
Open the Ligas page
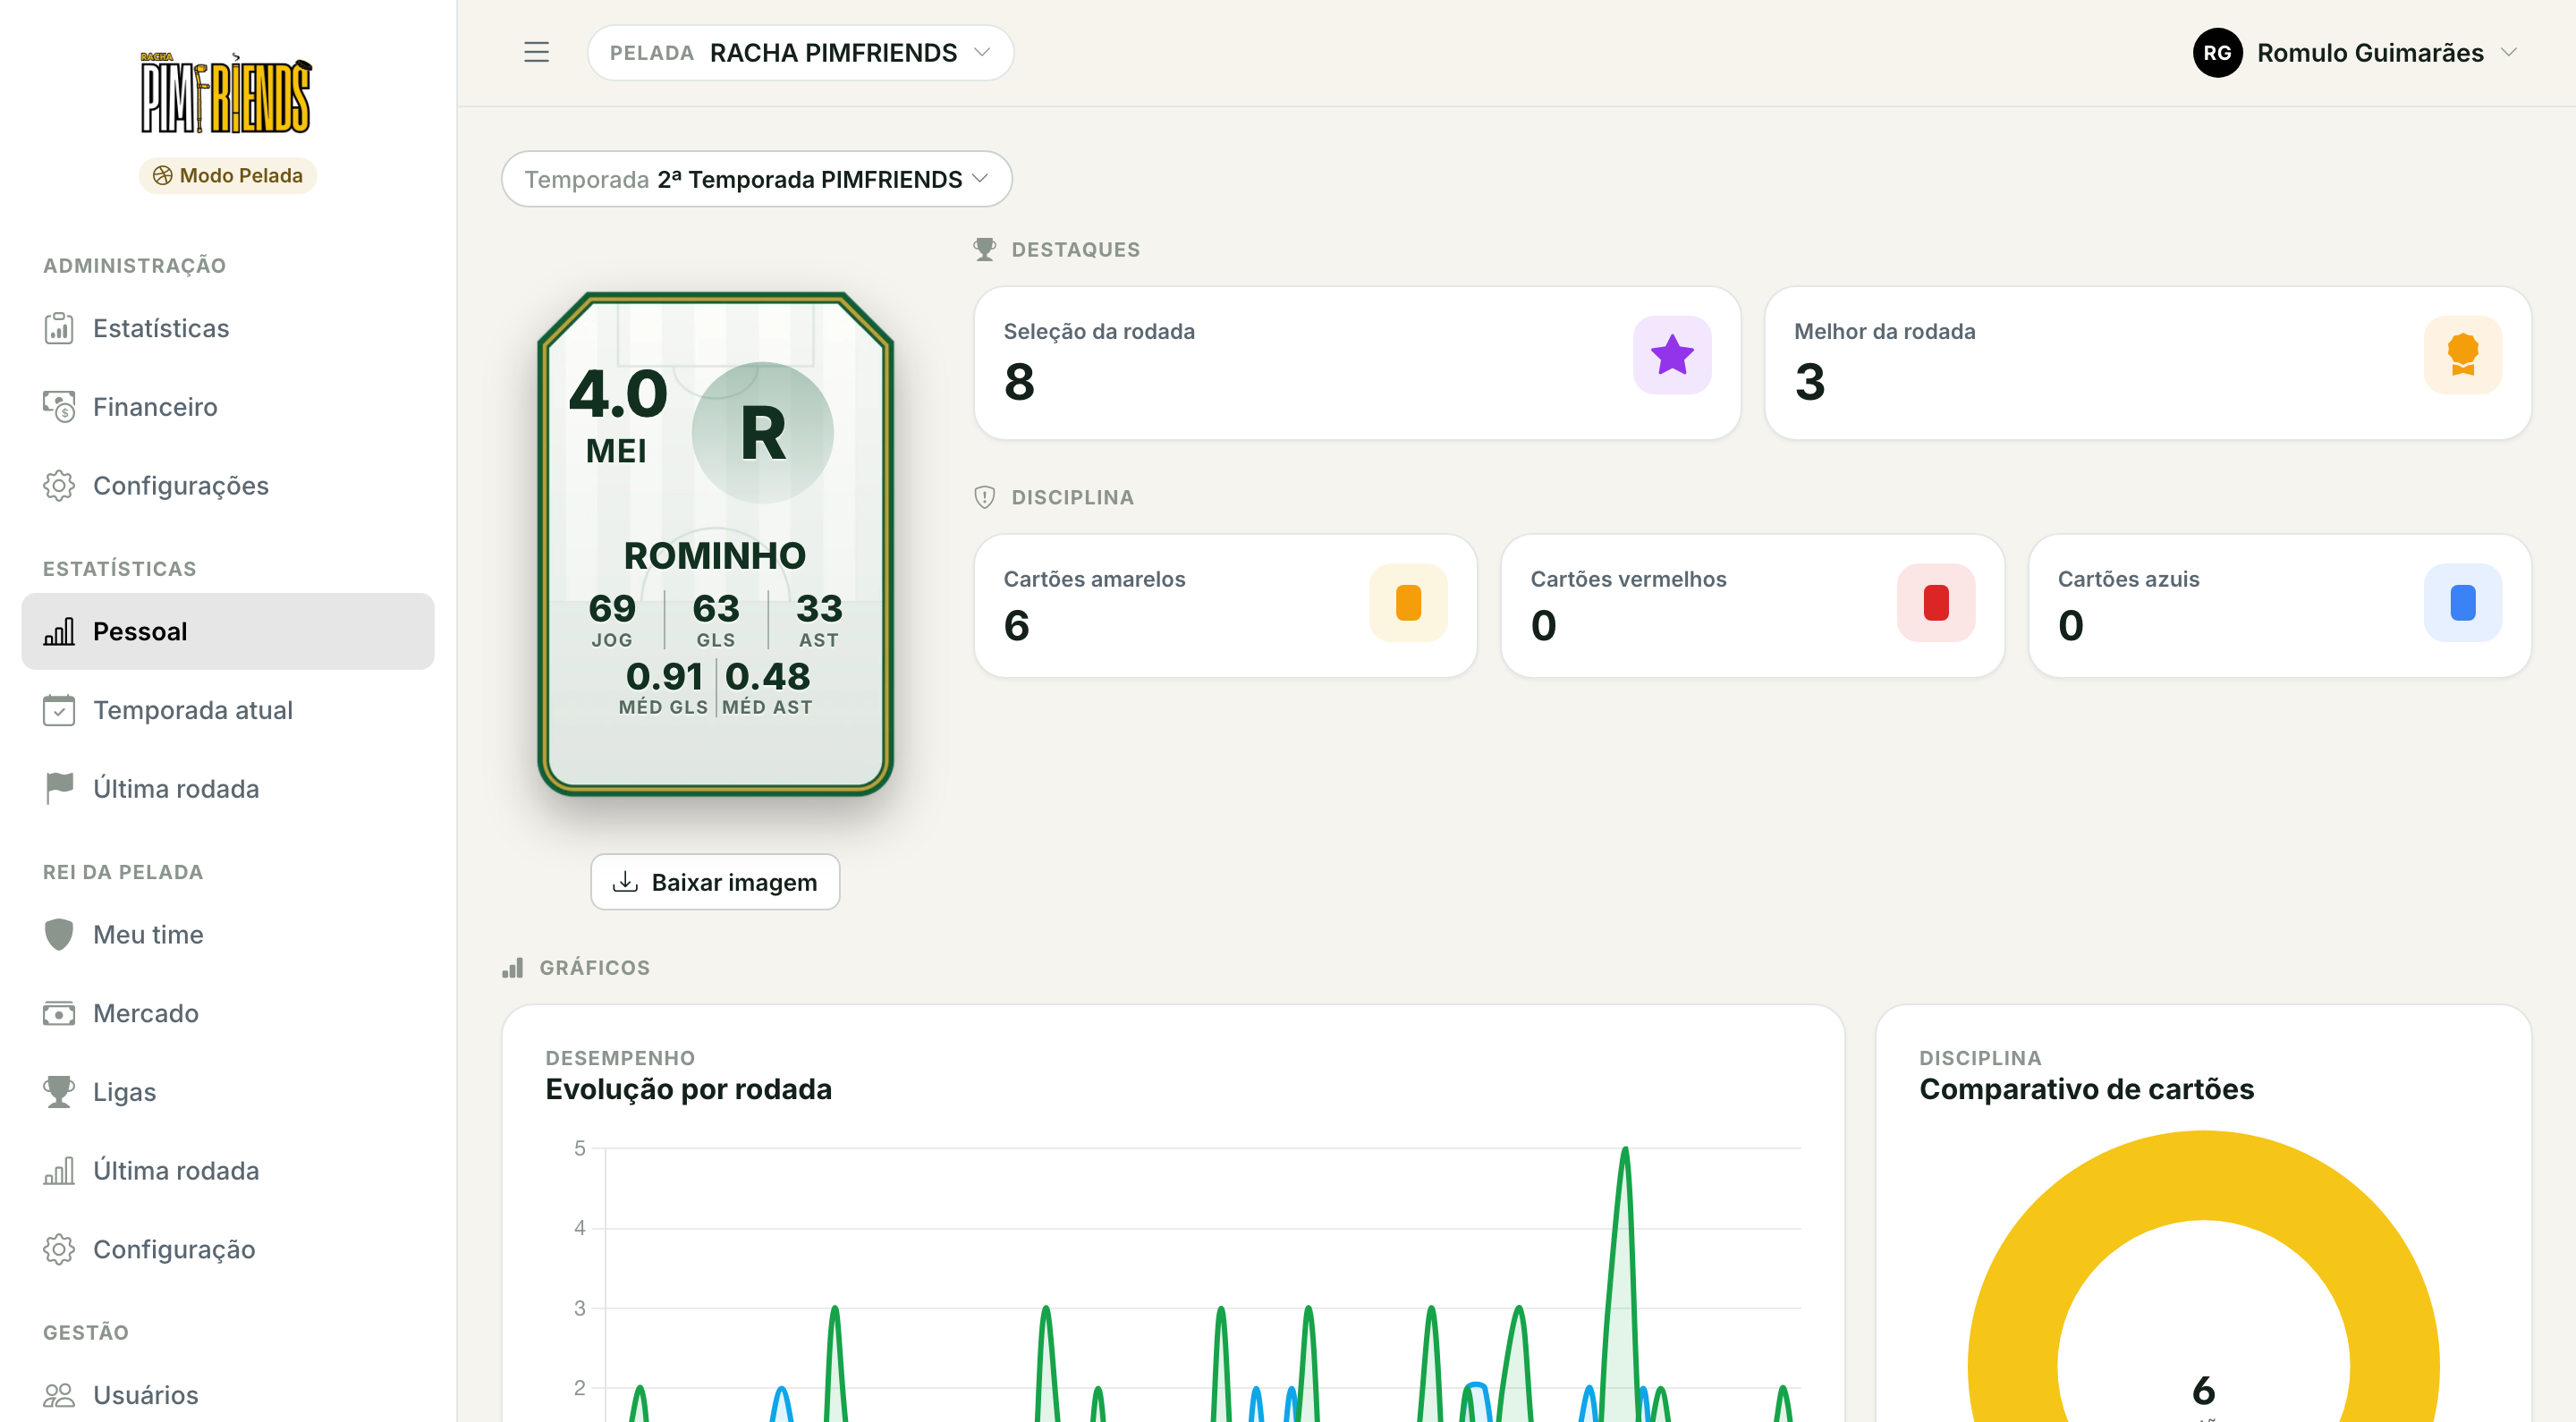[227, 1091]
